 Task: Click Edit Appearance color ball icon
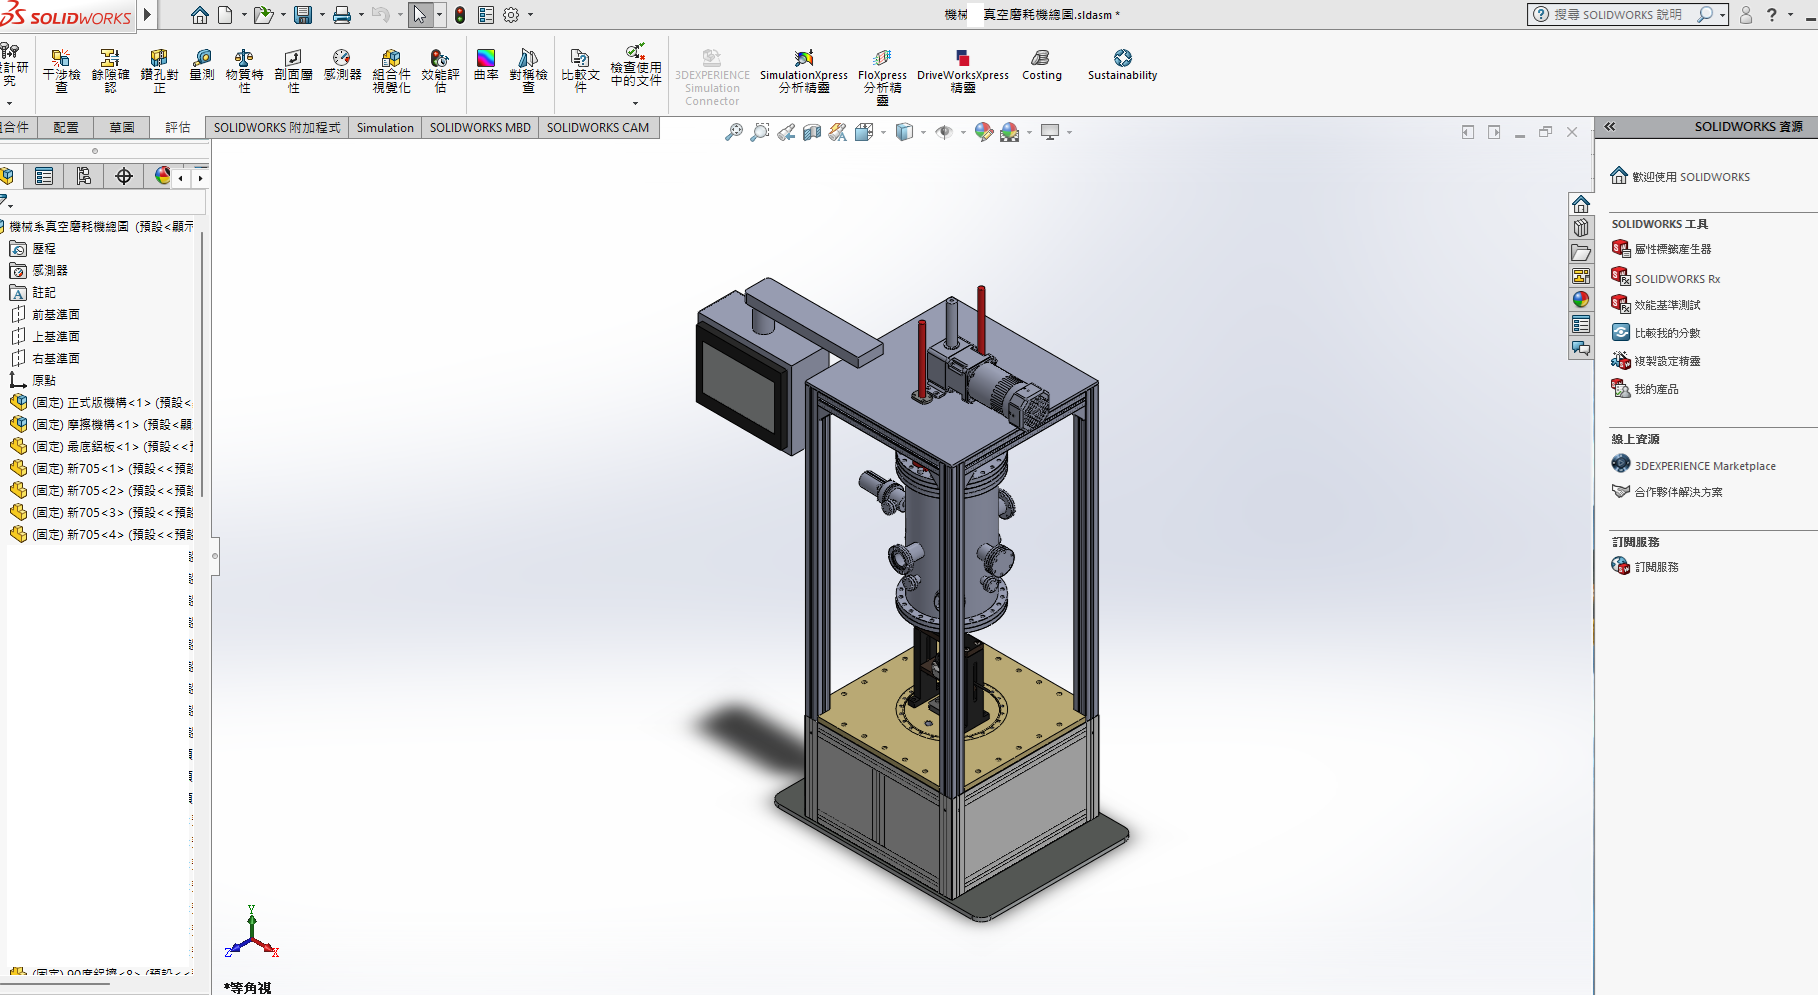(984, 132)
